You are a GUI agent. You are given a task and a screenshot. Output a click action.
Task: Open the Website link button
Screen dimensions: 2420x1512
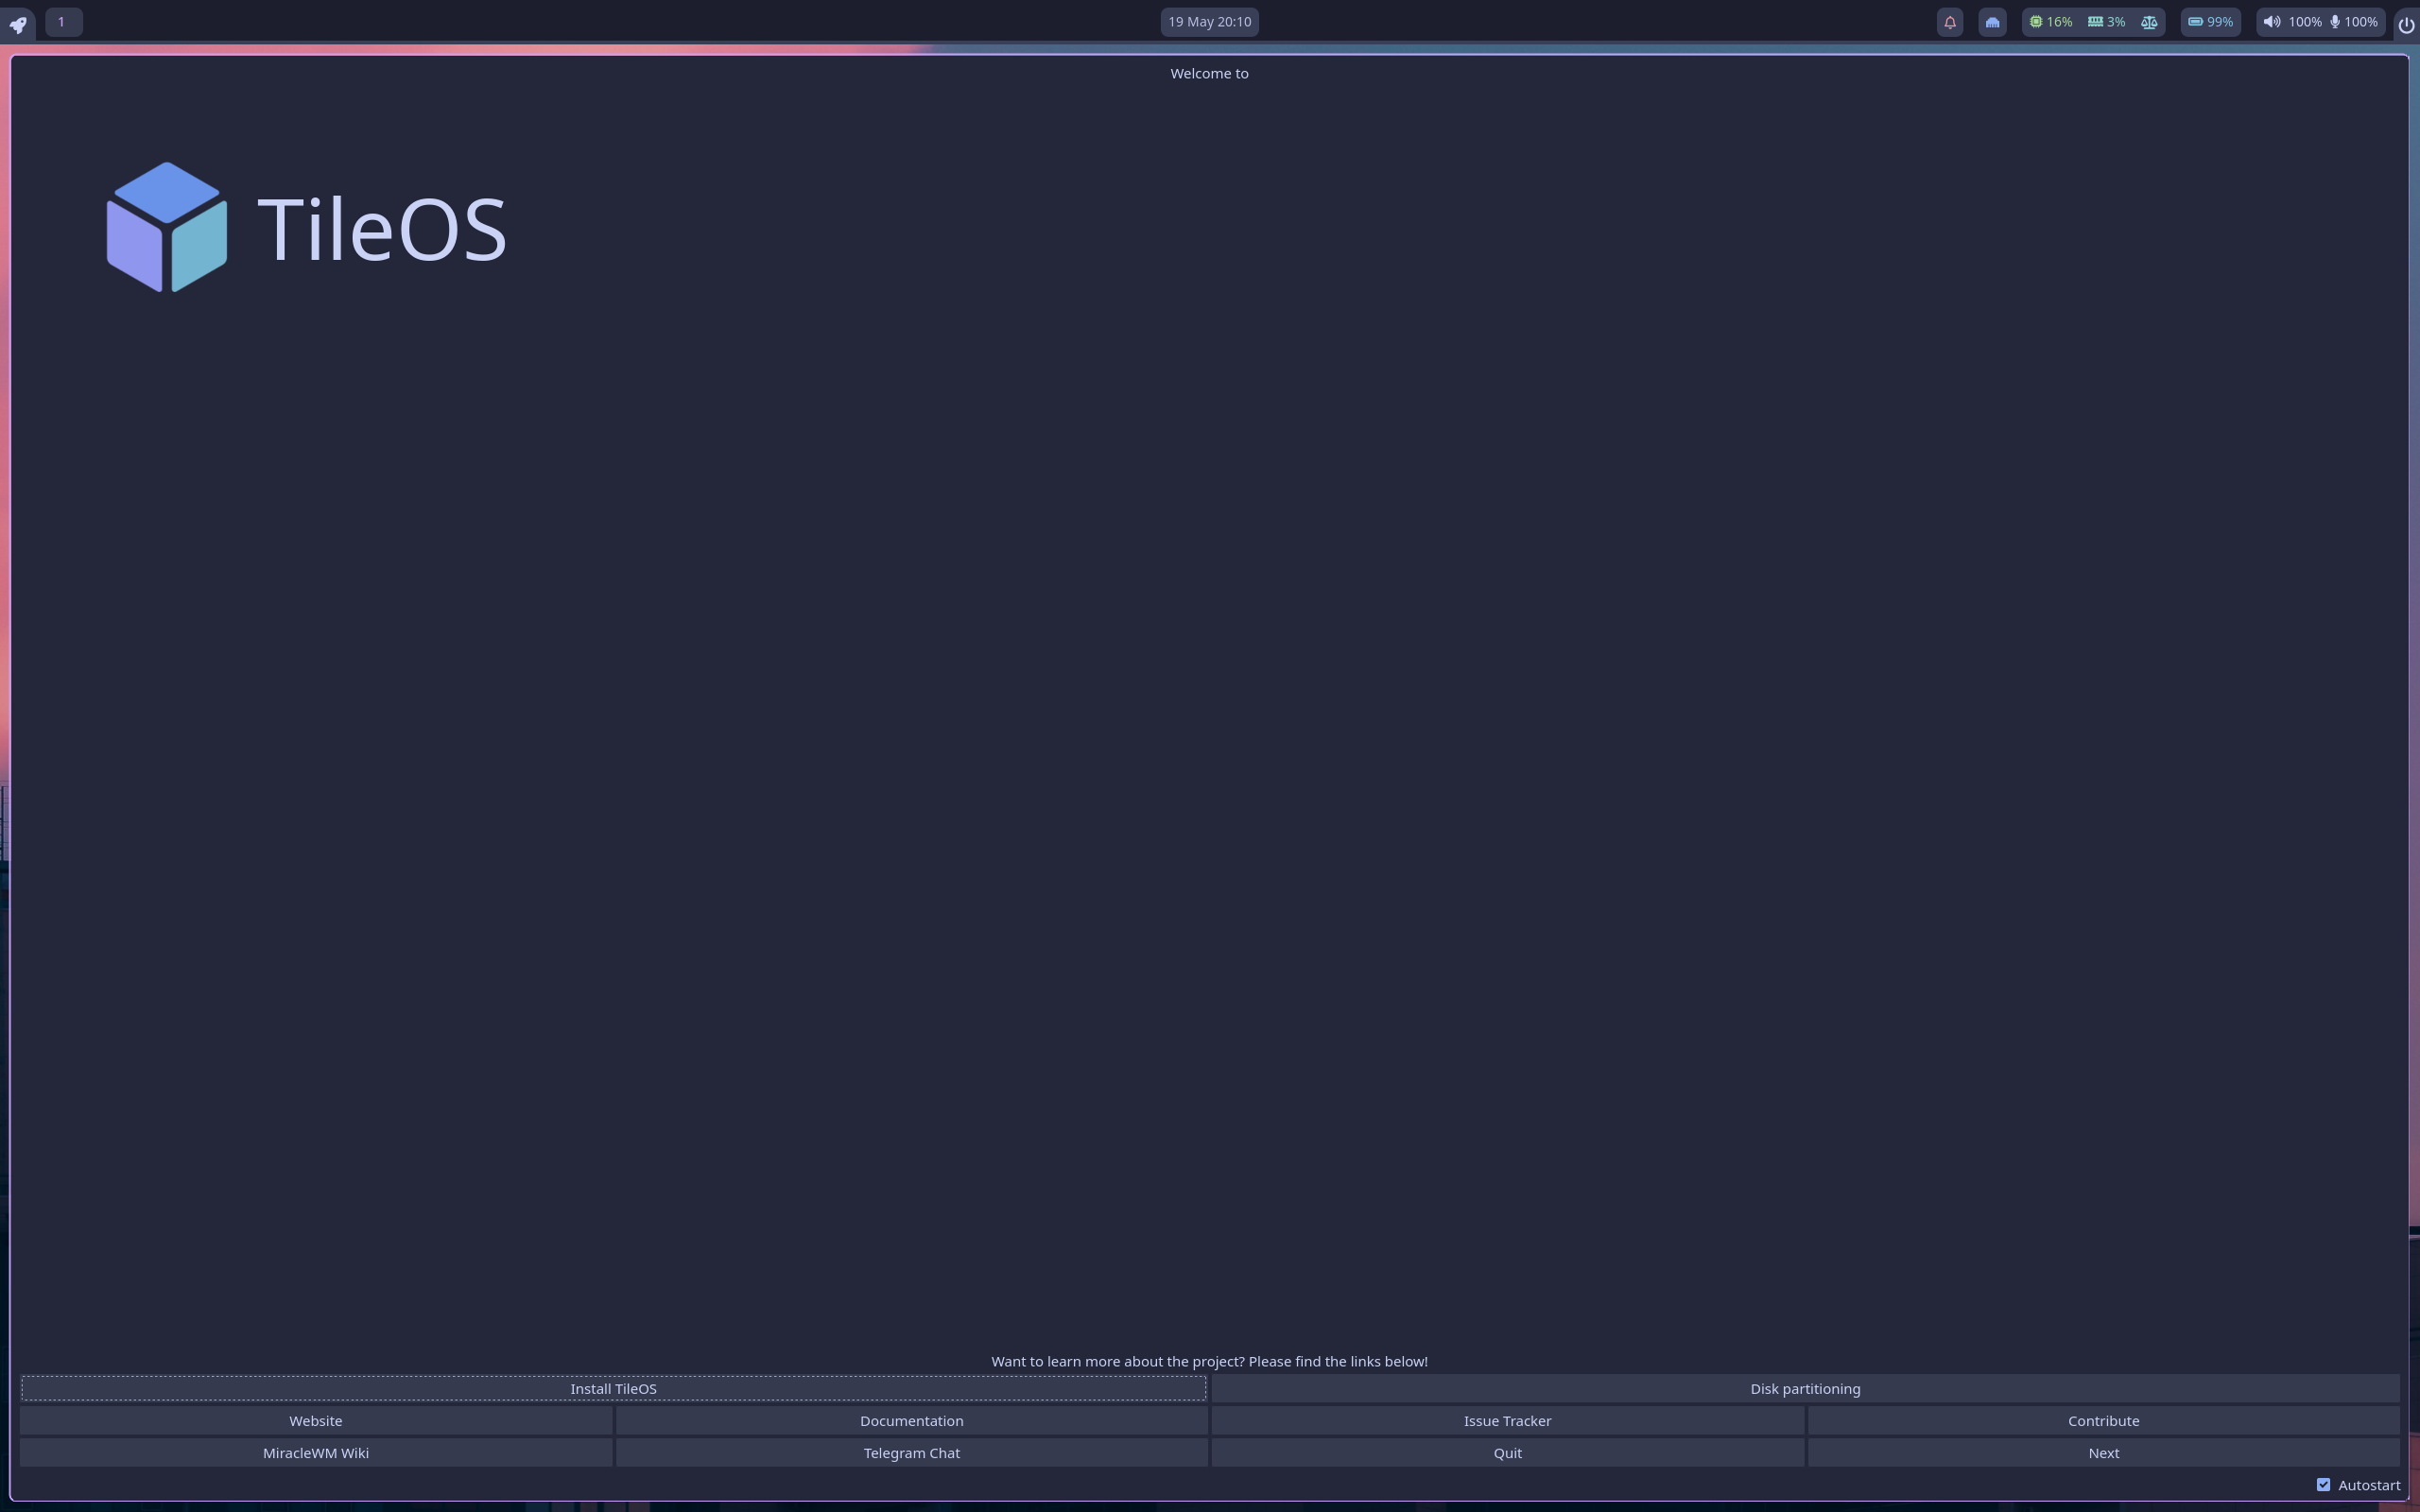316,1420
